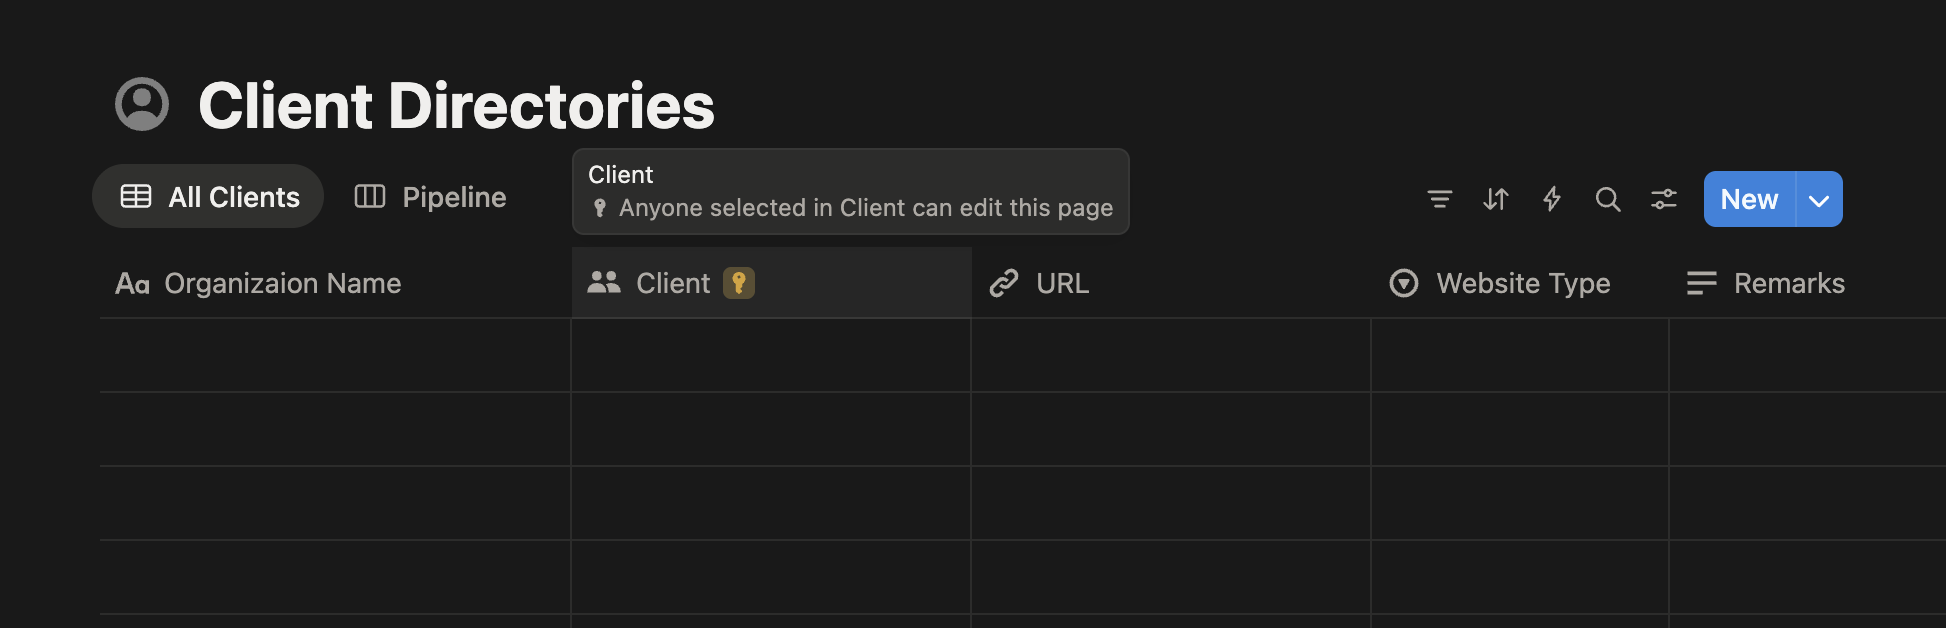The image size is (1946, 628).
Task: Click the link icon in URL header
Action: [x=1004, y=283]
